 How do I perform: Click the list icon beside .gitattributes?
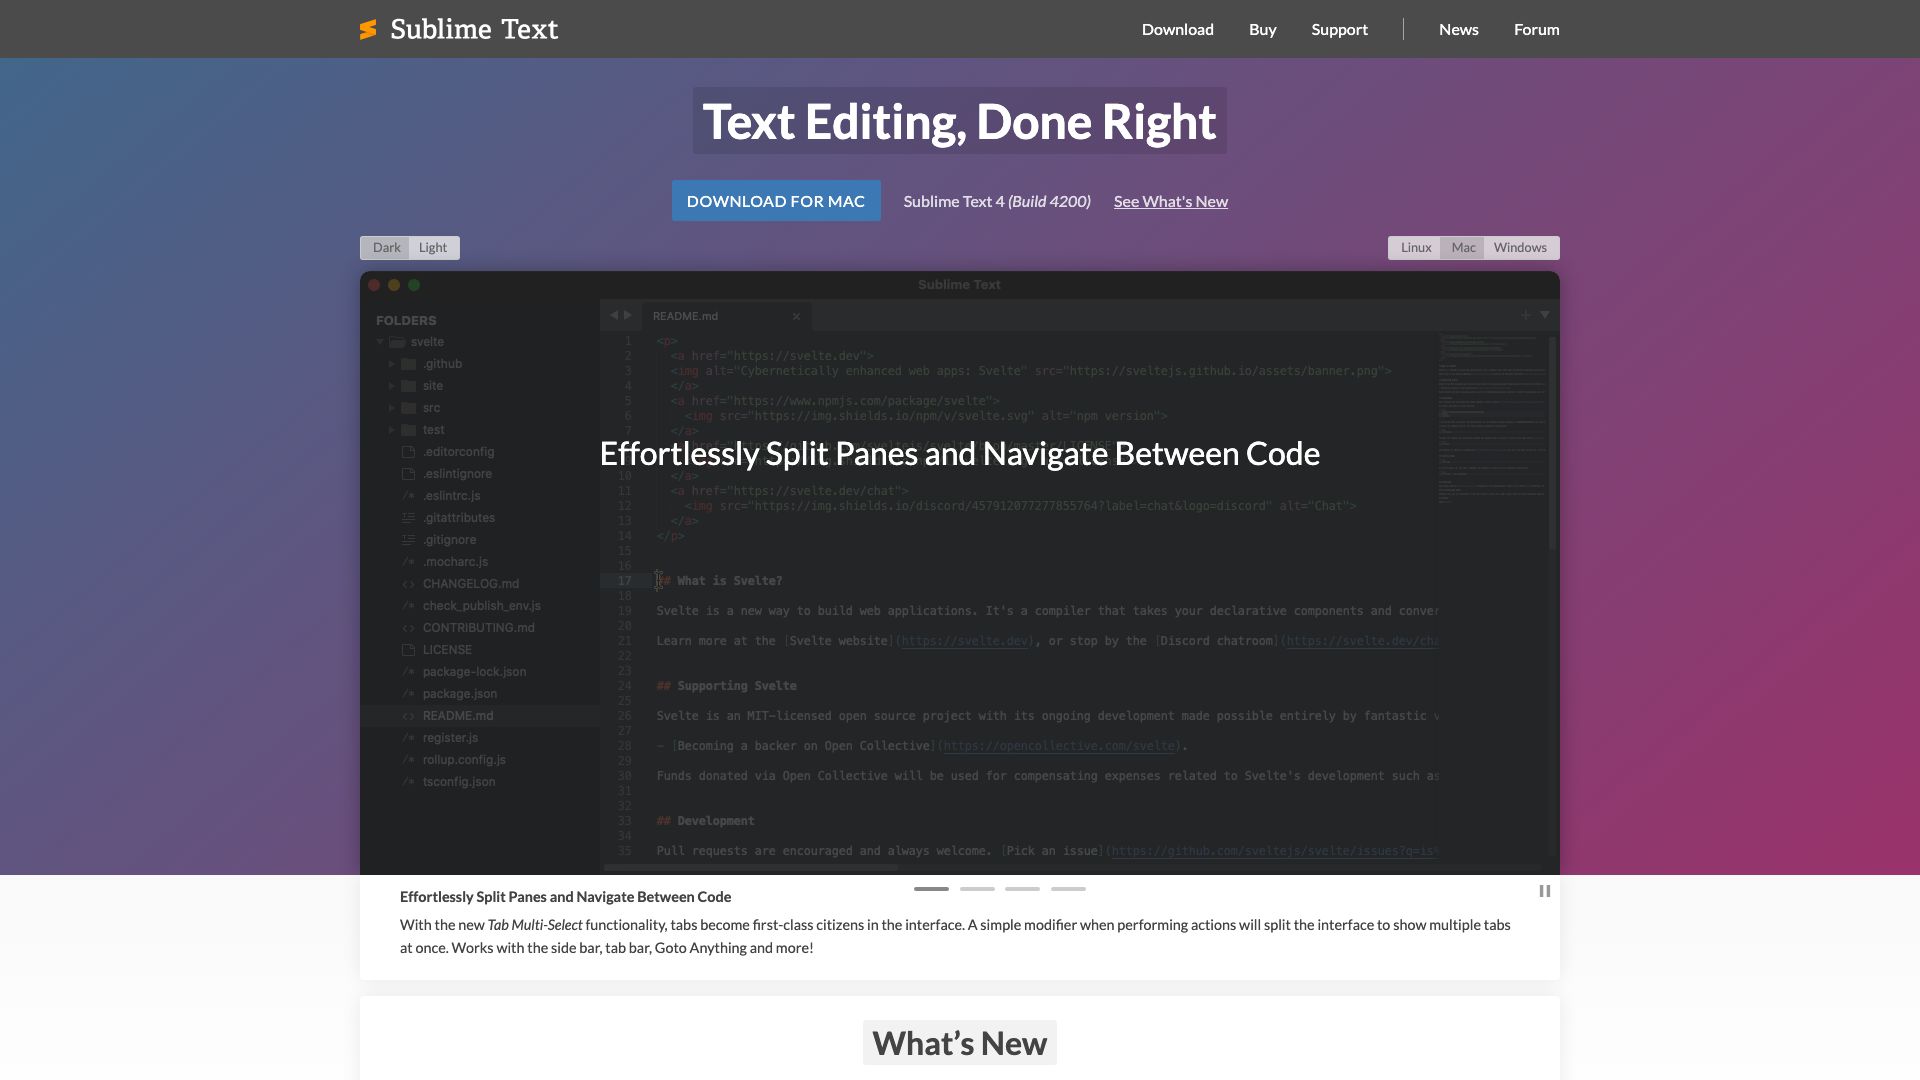pyautogui.click(x=409, y=517)
